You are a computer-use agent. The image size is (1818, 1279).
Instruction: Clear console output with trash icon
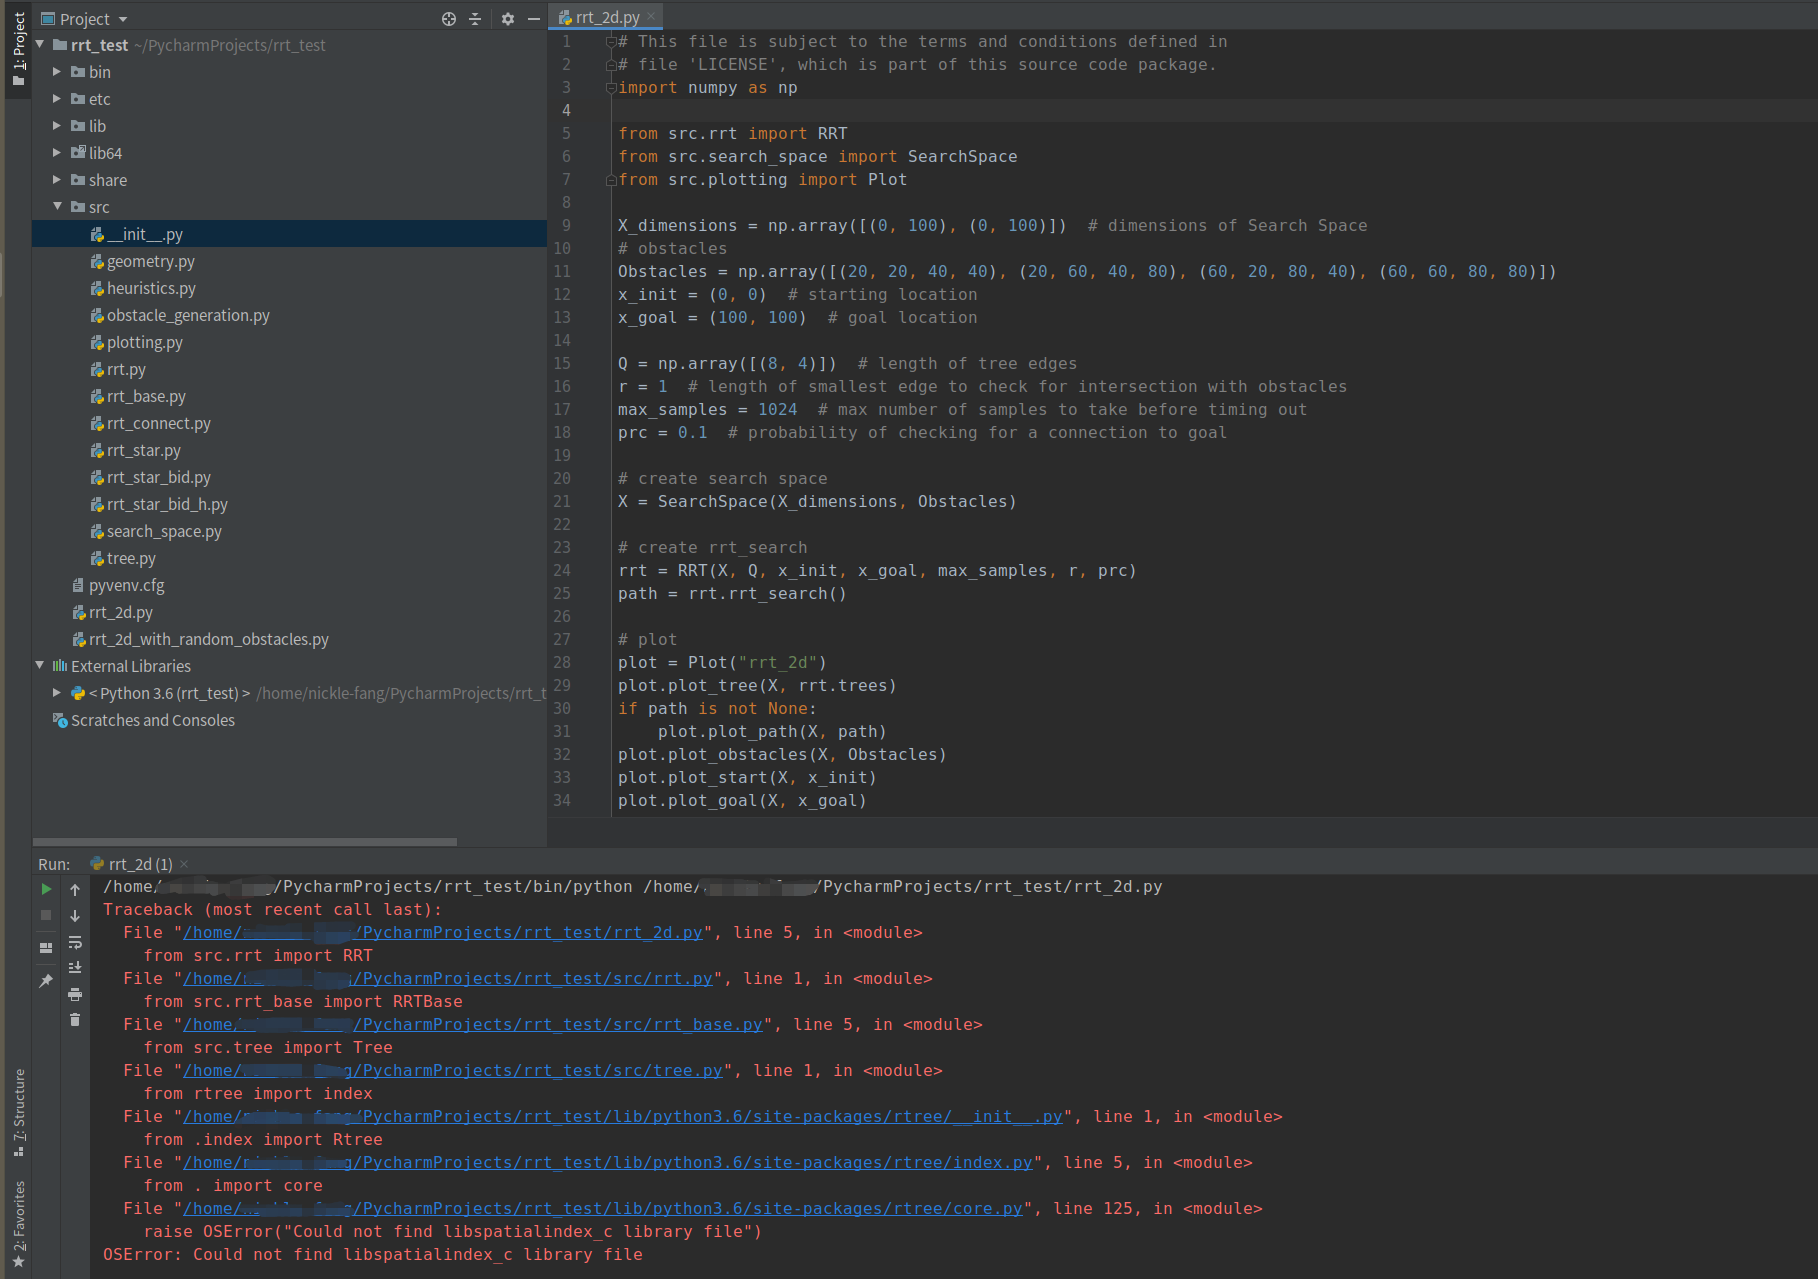click(x=75, y=1020)
